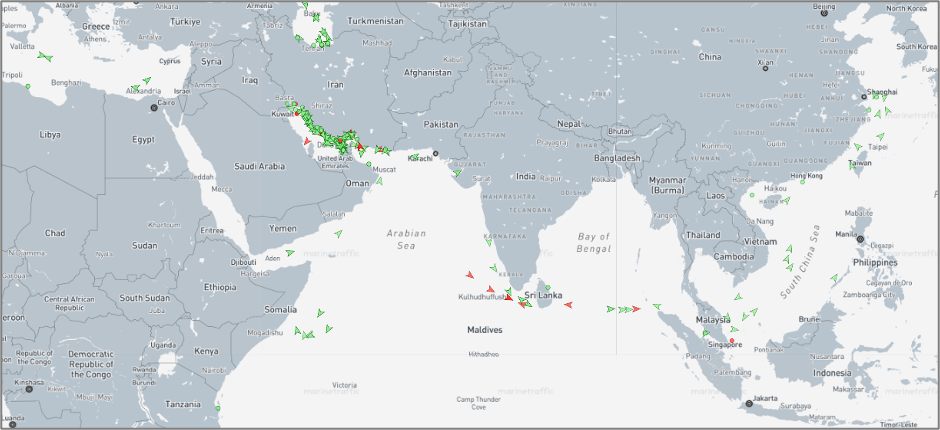
Task: Click the "Thailand" country label
Action: click(703, 234)
